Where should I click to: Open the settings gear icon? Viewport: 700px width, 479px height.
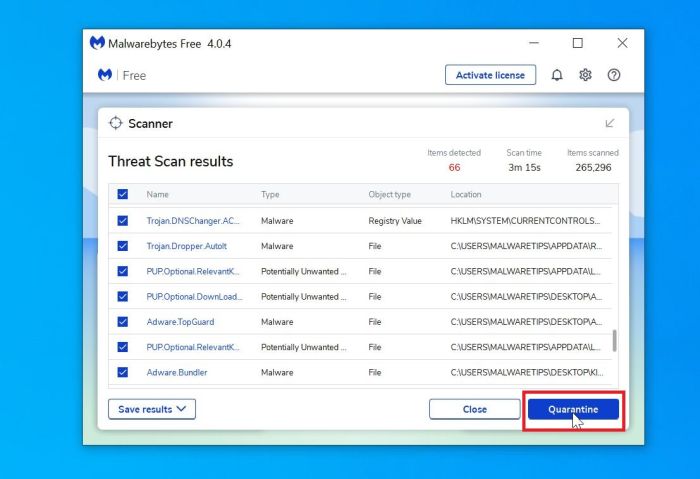click(585, 75)
